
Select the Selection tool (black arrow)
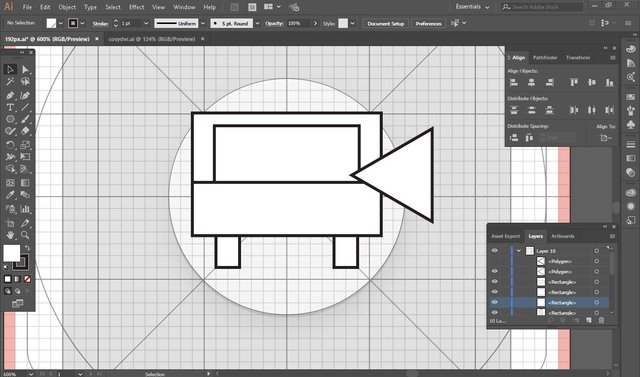(10, 69)
